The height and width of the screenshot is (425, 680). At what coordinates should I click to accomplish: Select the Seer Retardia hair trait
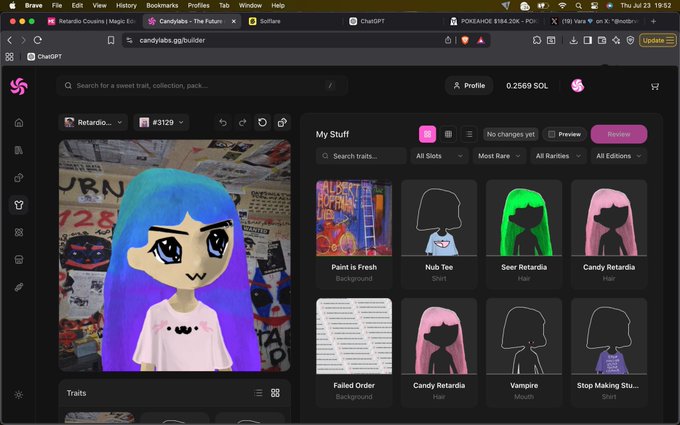tap(524, 234)
